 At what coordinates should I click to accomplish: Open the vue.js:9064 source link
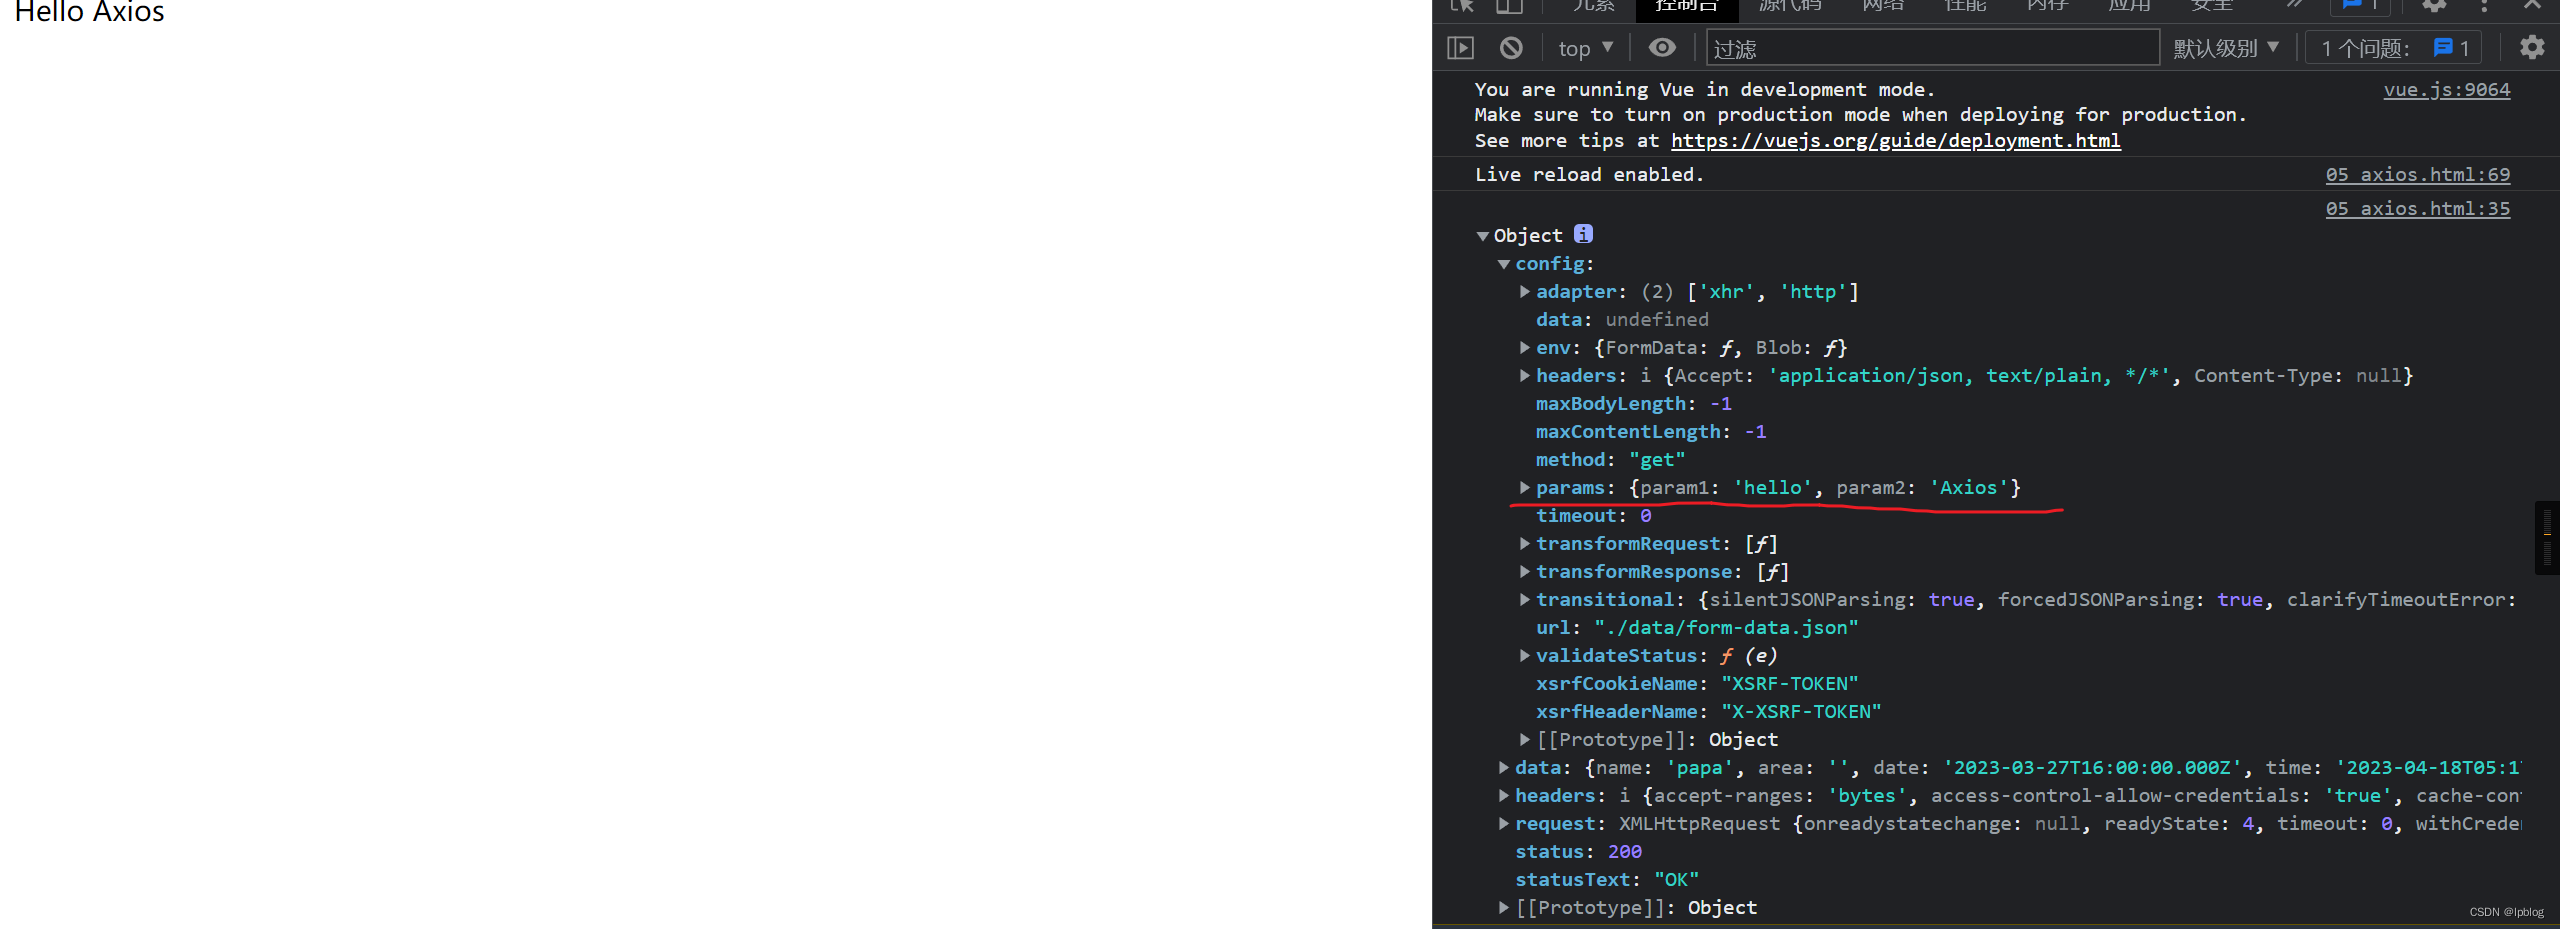[x=2446, y=89]
